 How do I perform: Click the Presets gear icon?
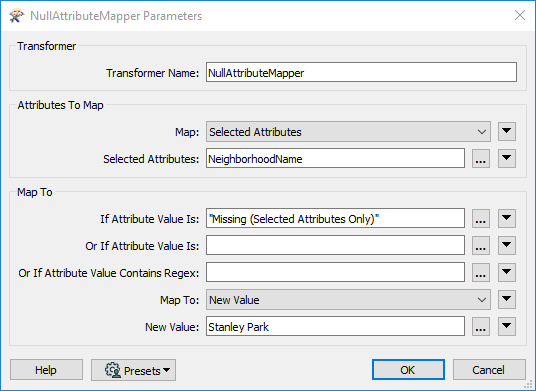point(113,370)
